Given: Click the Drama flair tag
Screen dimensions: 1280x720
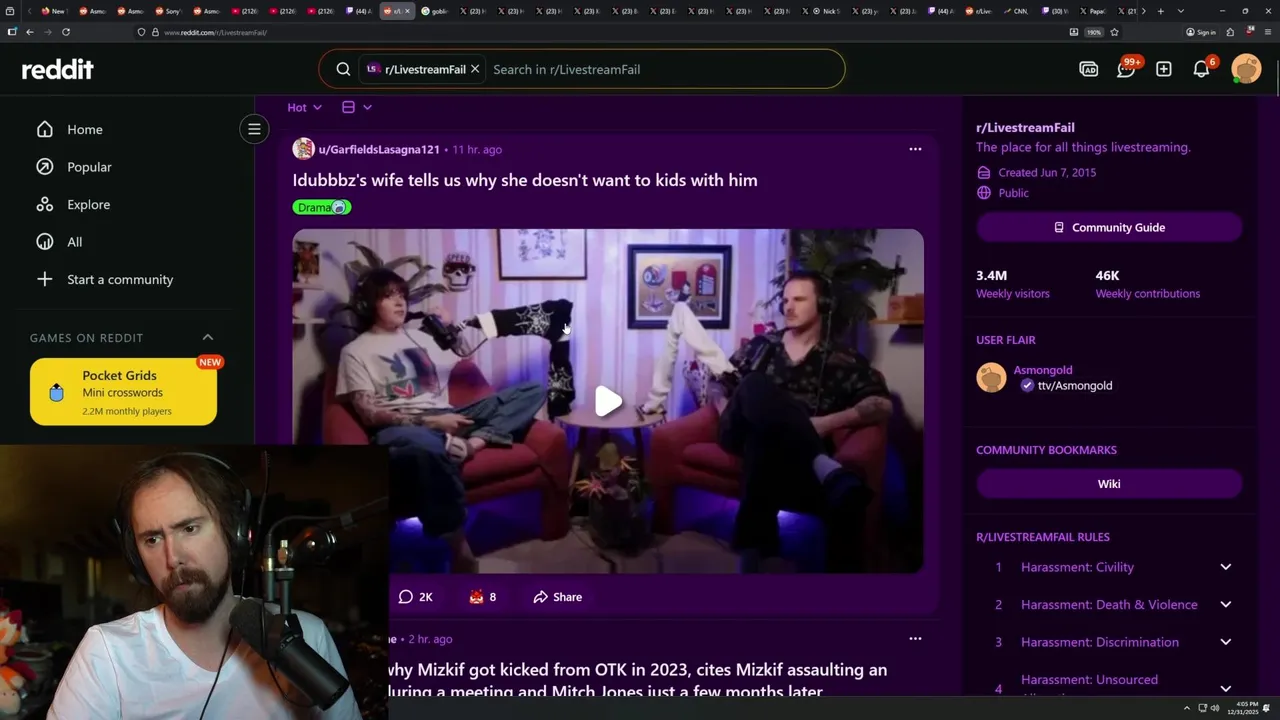Looking at the screenshot, I should coord(322,207).
